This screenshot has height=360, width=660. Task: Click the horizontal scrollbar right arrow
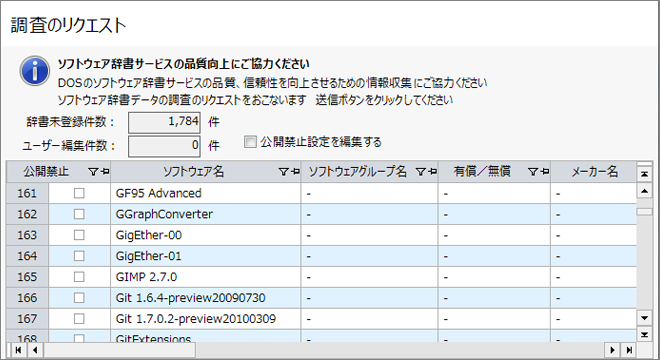(612, 350)
